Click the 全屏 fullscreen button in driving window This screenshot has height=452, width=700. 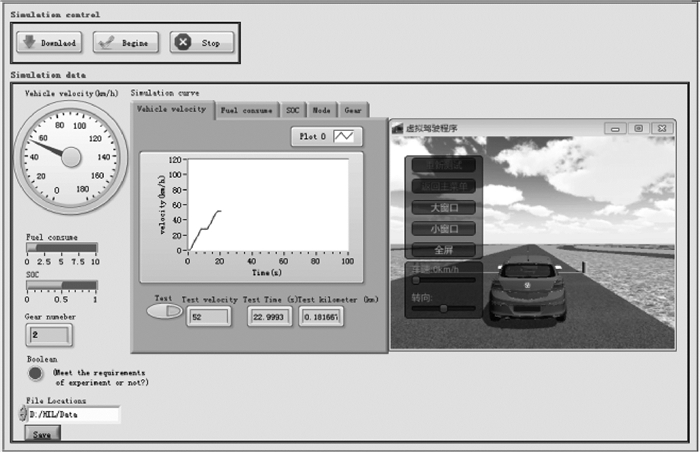pyautogui.click(x=442, y=249)
